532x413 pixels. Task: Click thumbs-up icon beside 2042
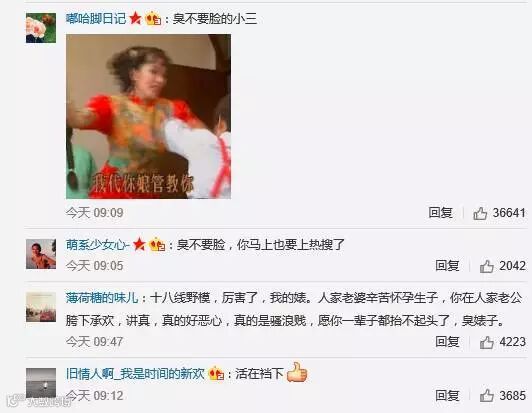(x=487, y=266)
